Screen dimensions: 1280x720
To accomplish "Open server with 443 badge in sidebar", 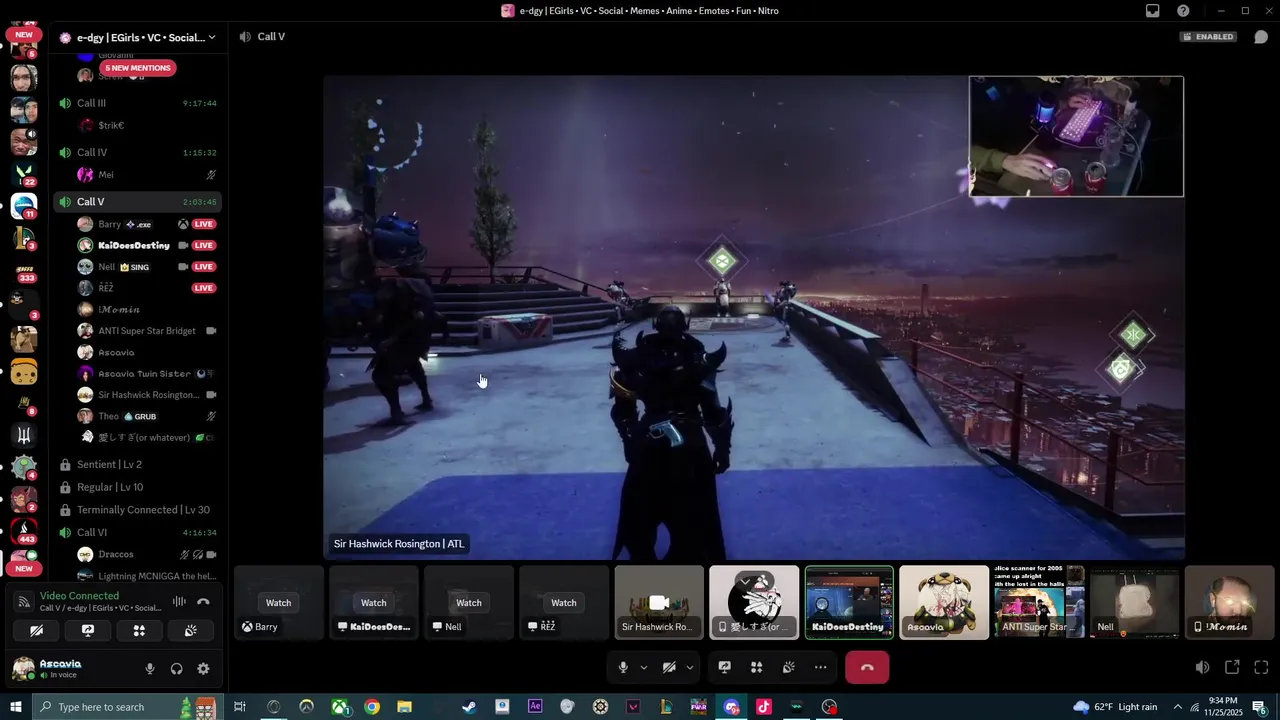I will coord(24,529).
